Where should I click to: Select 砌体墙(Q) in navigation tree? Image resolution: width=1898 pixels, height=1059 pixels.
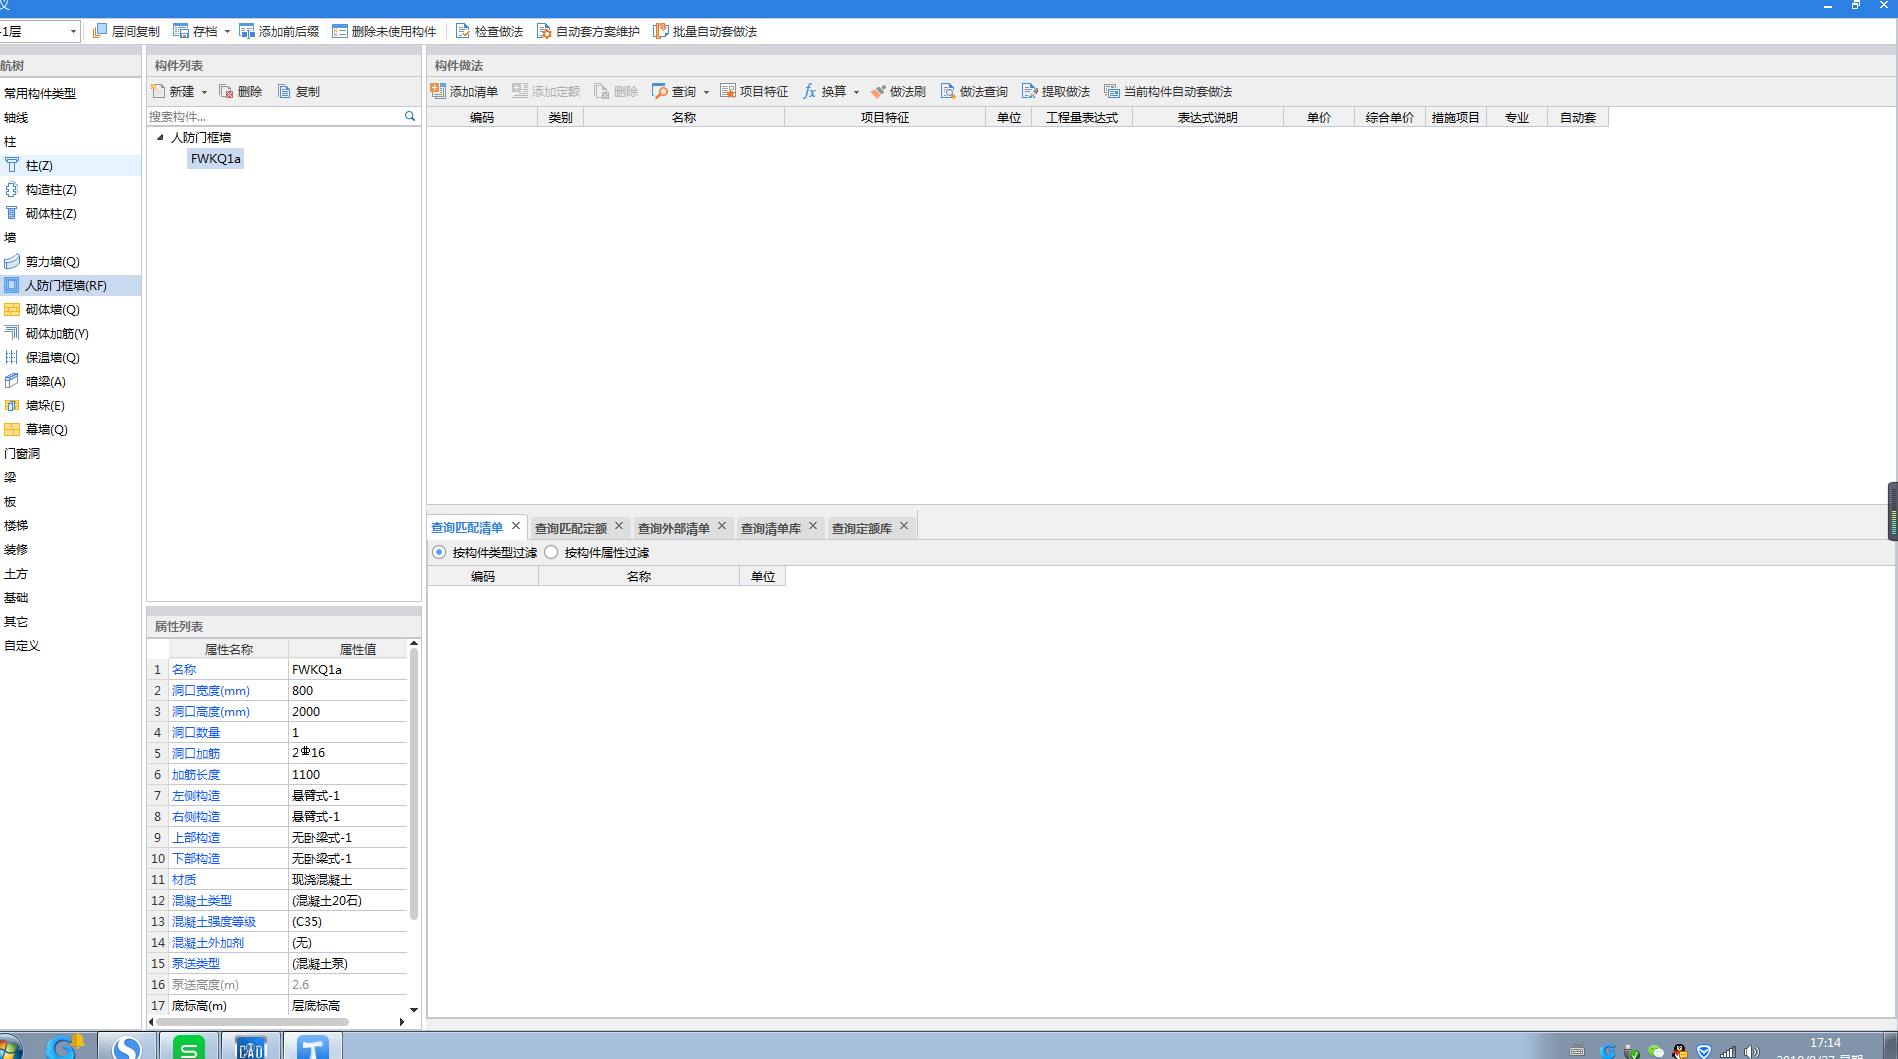52,310
